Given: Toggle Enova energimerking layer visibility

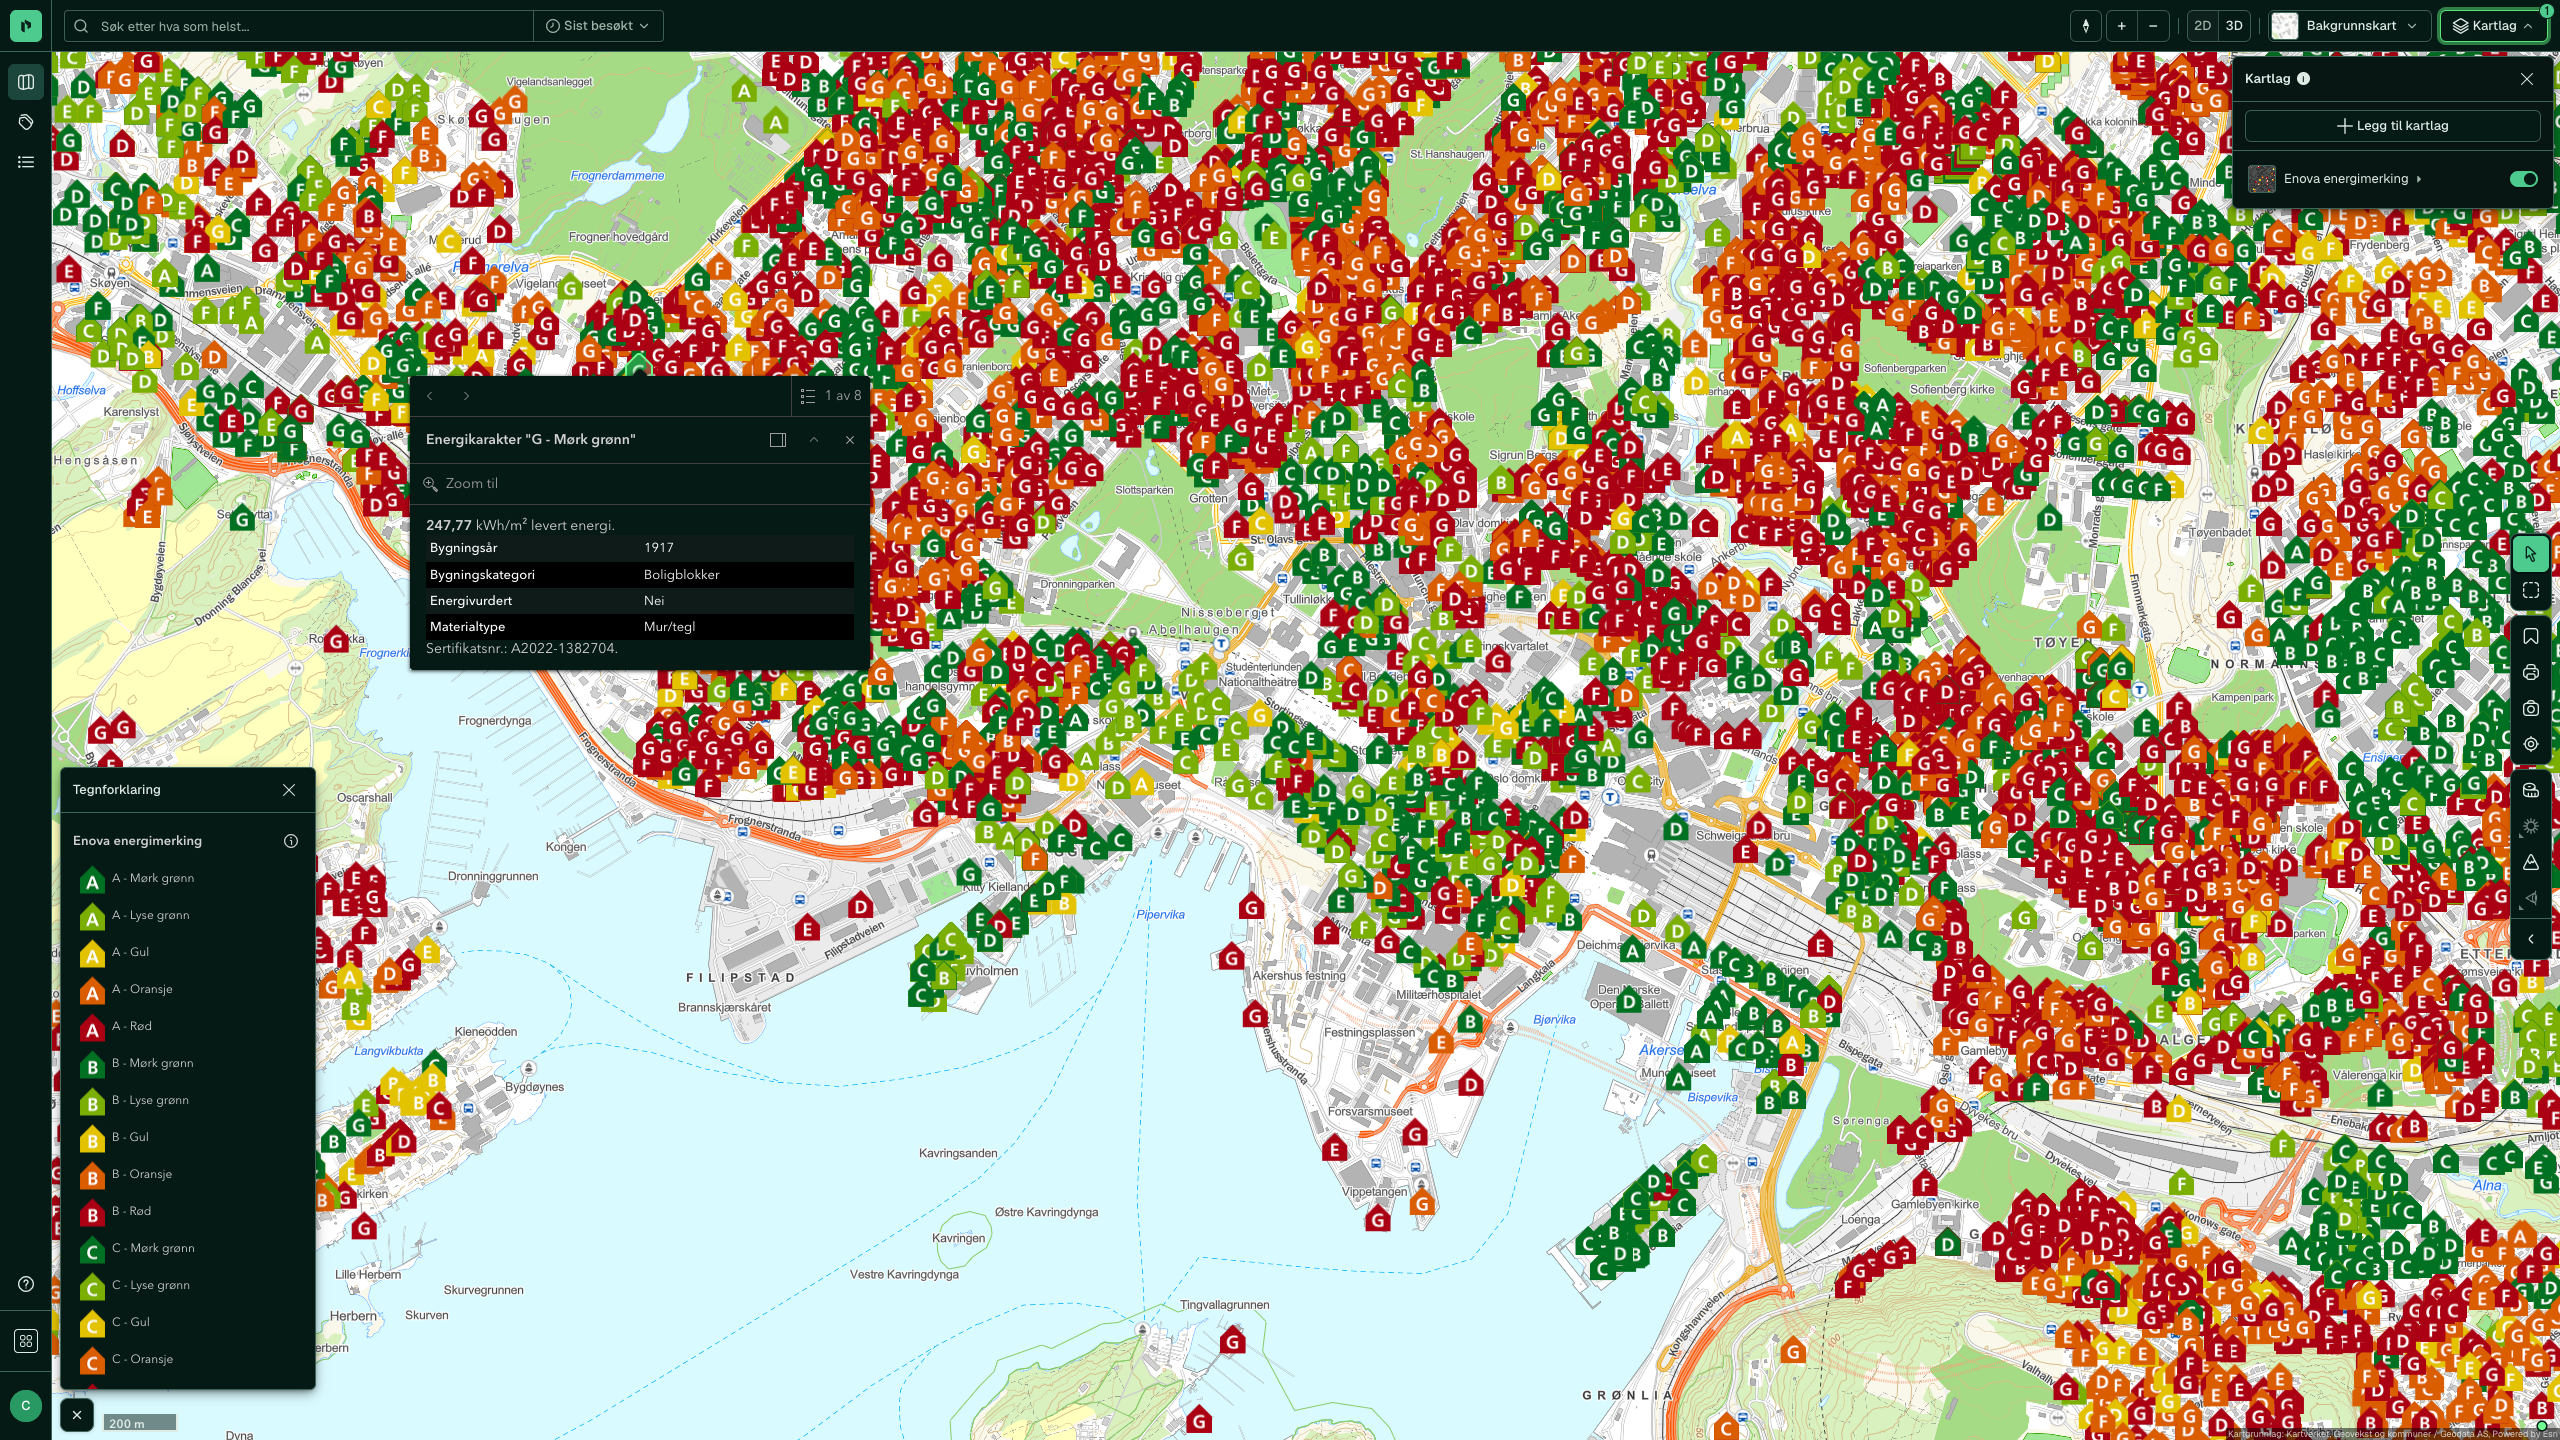Looking at the screenshot, I should coord(2523,179).
